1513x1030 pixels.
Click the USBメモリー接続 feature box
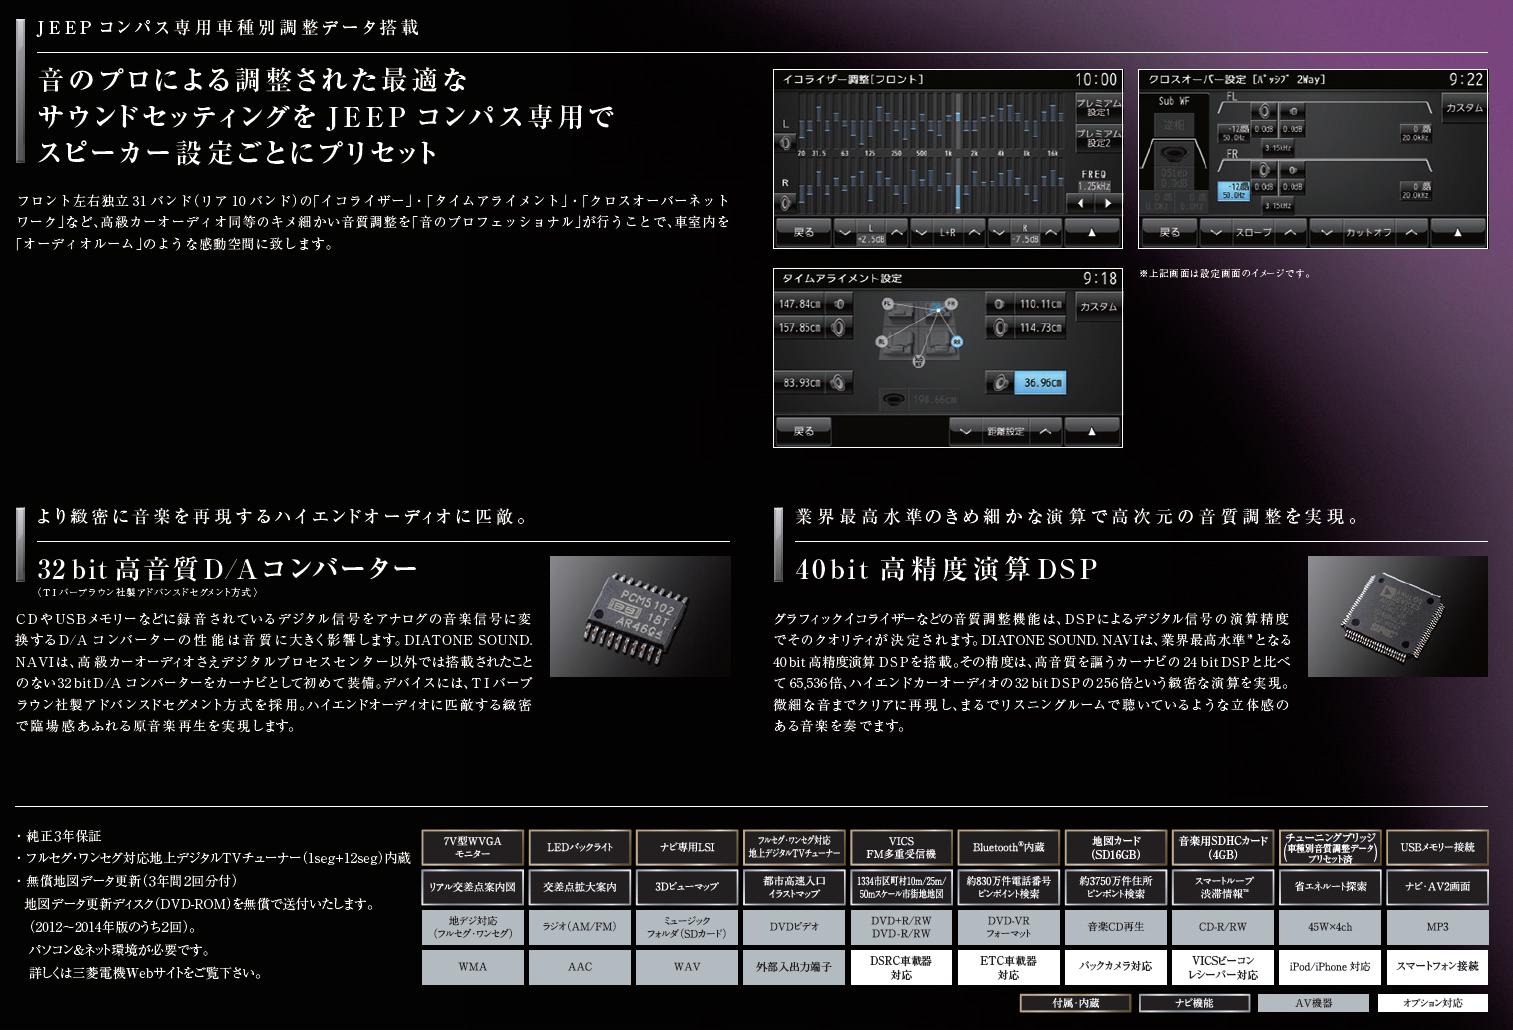click(1437, 848)
